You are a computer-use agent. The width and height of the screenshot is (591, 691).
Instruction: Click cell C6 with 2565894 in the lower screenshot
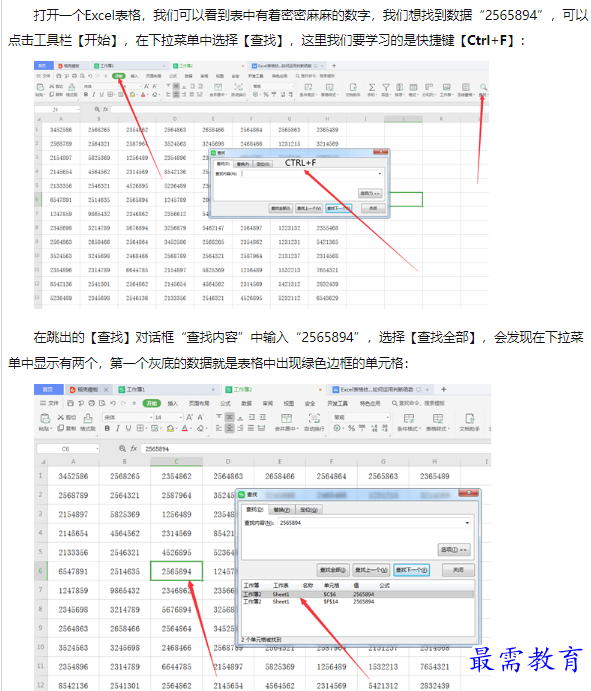coord(176,571)
